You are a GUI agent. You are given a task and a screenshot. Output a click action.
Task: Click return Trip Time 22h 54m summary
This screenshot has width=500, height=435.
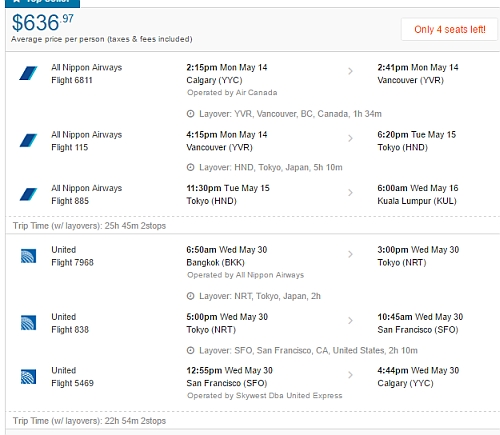pos(89,421)
